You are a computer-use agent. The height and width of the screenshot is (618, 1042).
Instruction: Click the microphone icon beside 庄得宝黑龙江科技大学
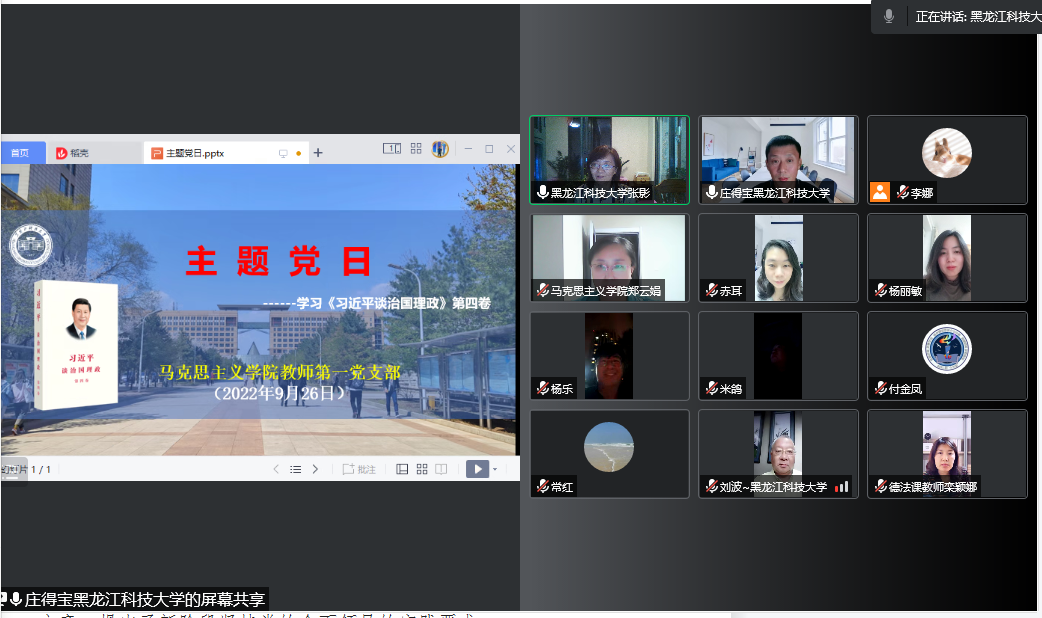pyautogui.click(x=712, y=192)
